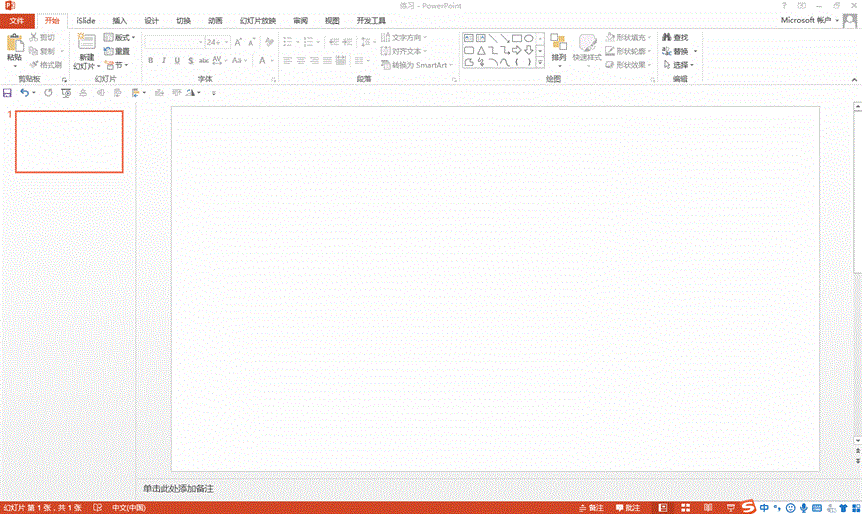Toggle bold text formatting
The height and width of the screenshot is (514, 862).
click(151, 60)
